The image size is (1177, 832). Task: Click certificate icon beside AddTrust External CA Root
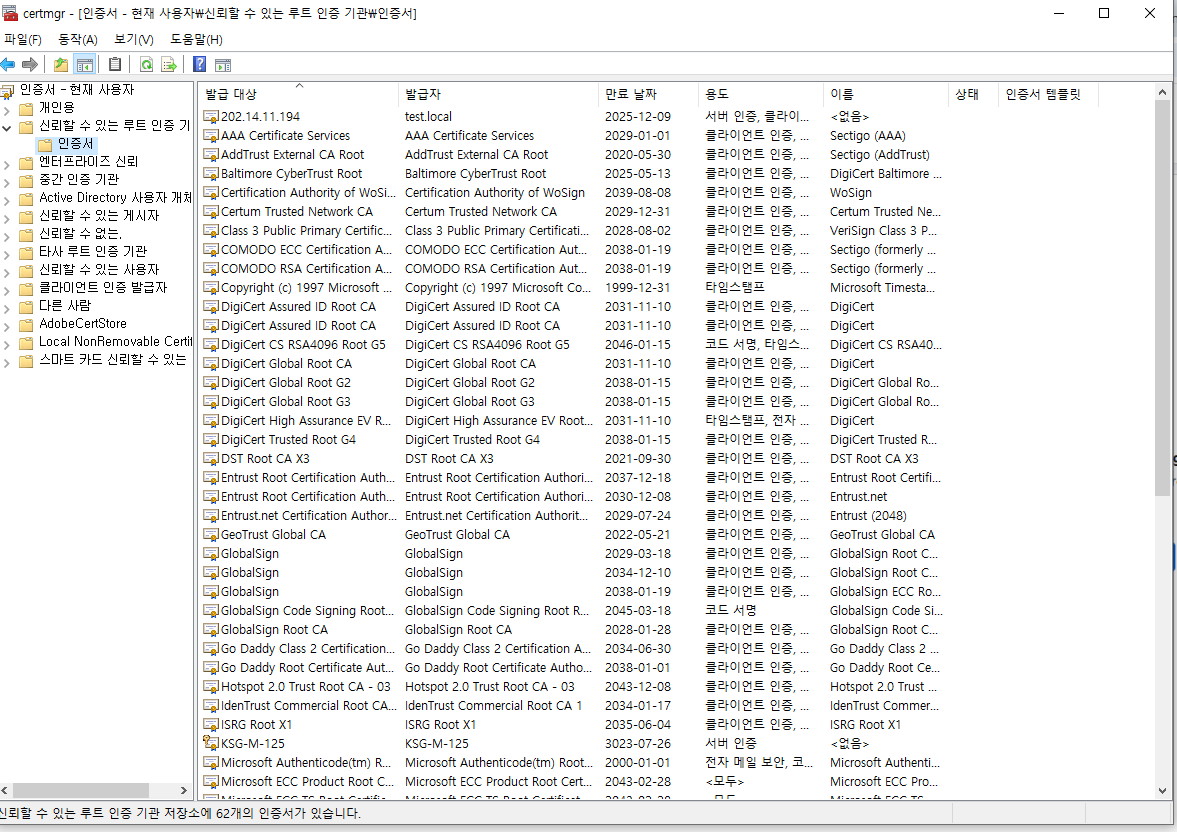(x=211, y=154)
